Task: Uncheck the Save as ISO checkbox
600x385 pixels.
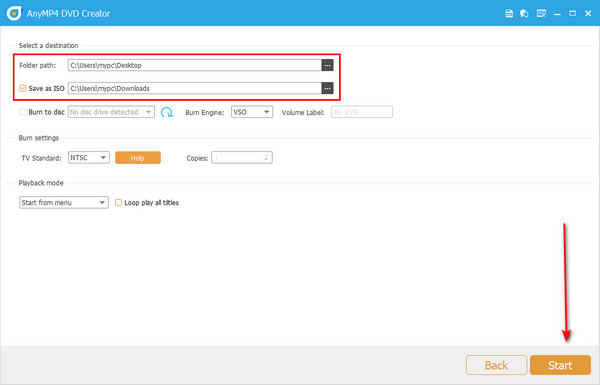Action: (x=23, y=88)
